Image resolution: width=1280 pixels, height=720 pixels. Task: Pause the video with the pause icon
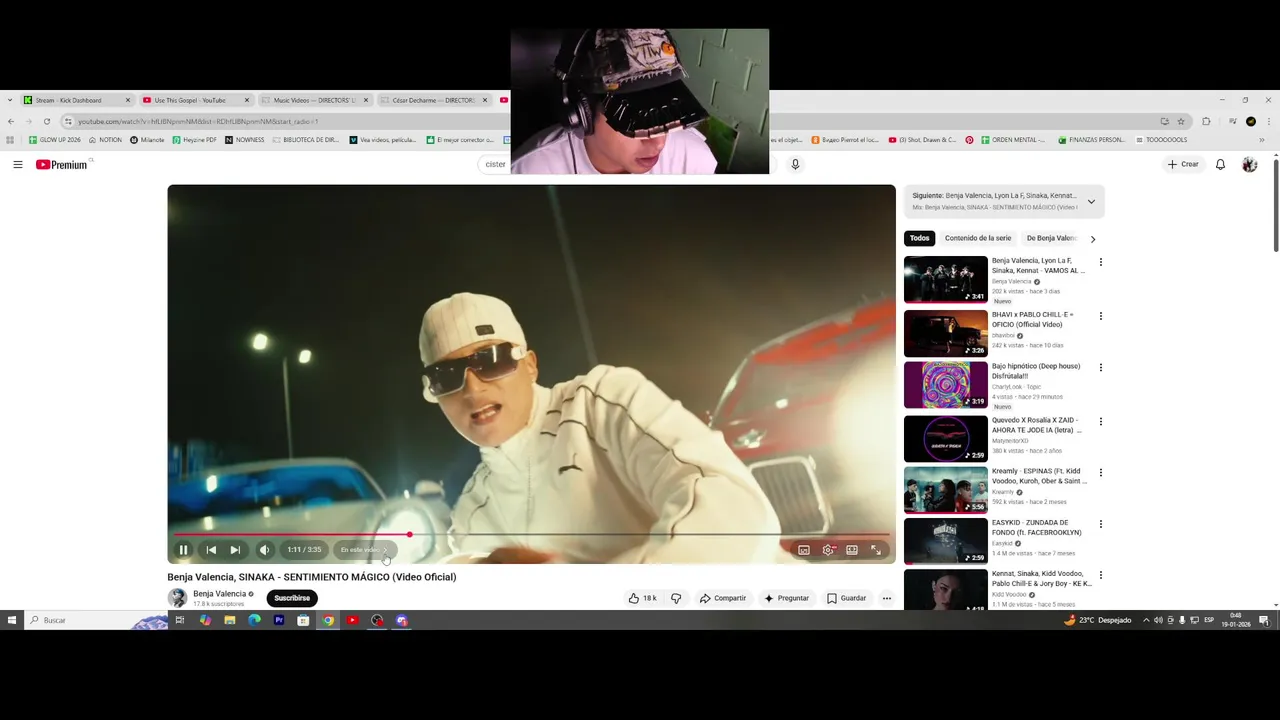(183, 550)
